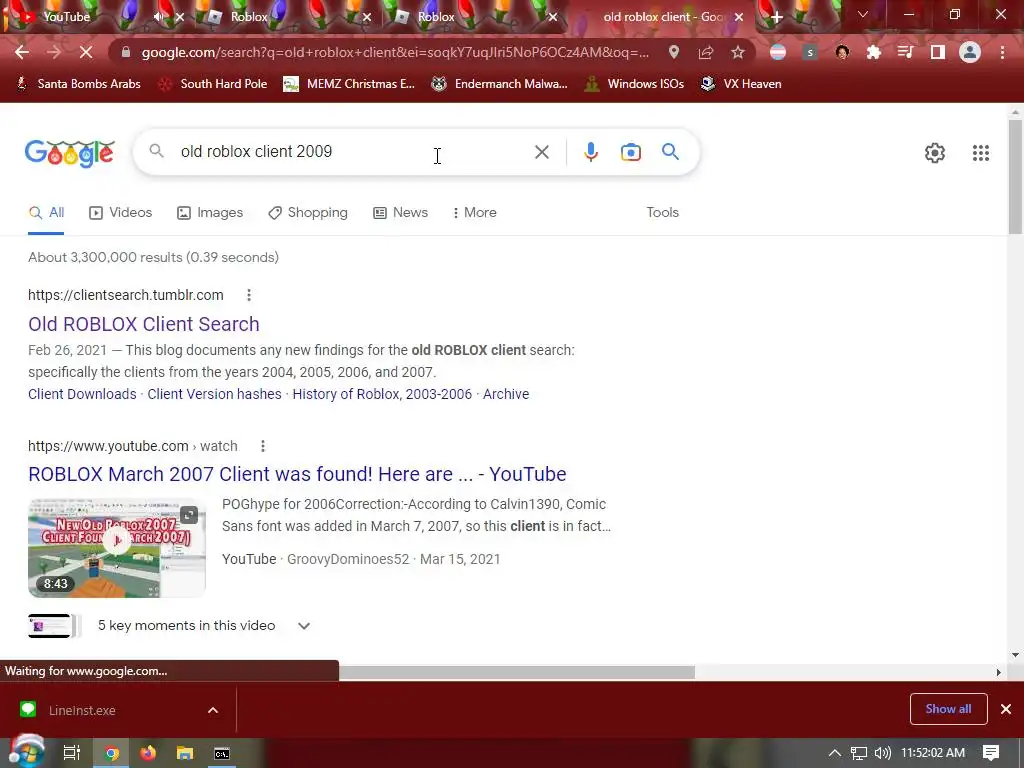The image size is (1024, 768).
Task: Click the browser back arrow
Action: [22, 52]
